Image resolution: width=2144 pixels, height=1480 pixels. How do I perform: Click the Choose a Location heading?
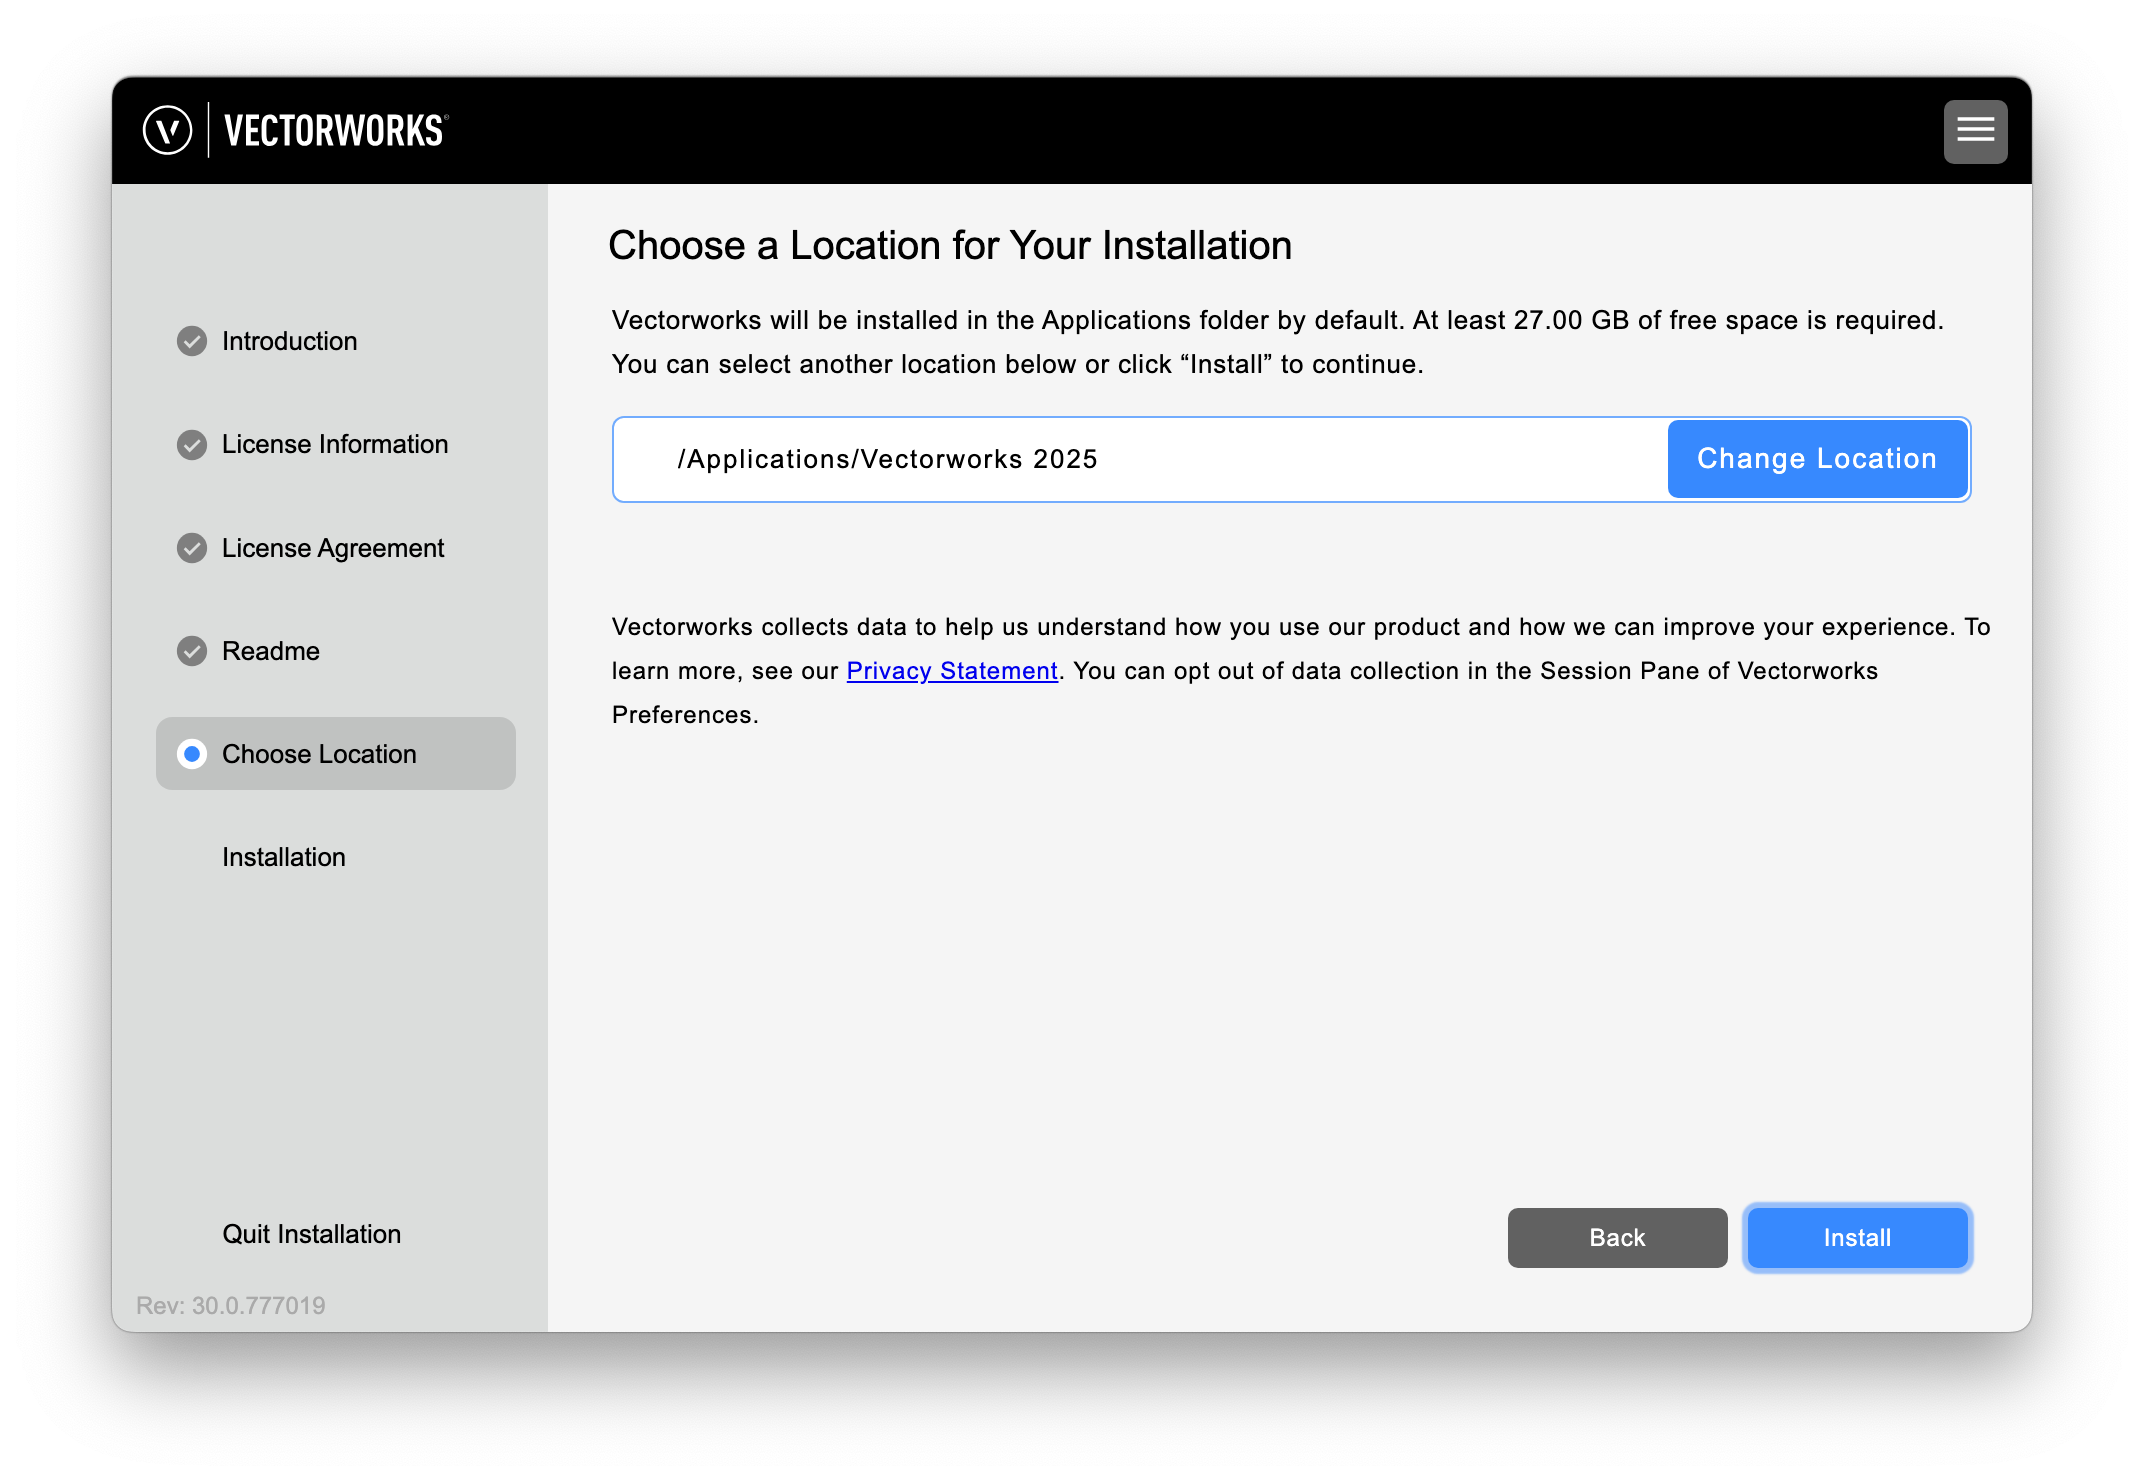[x=950, y=245]
